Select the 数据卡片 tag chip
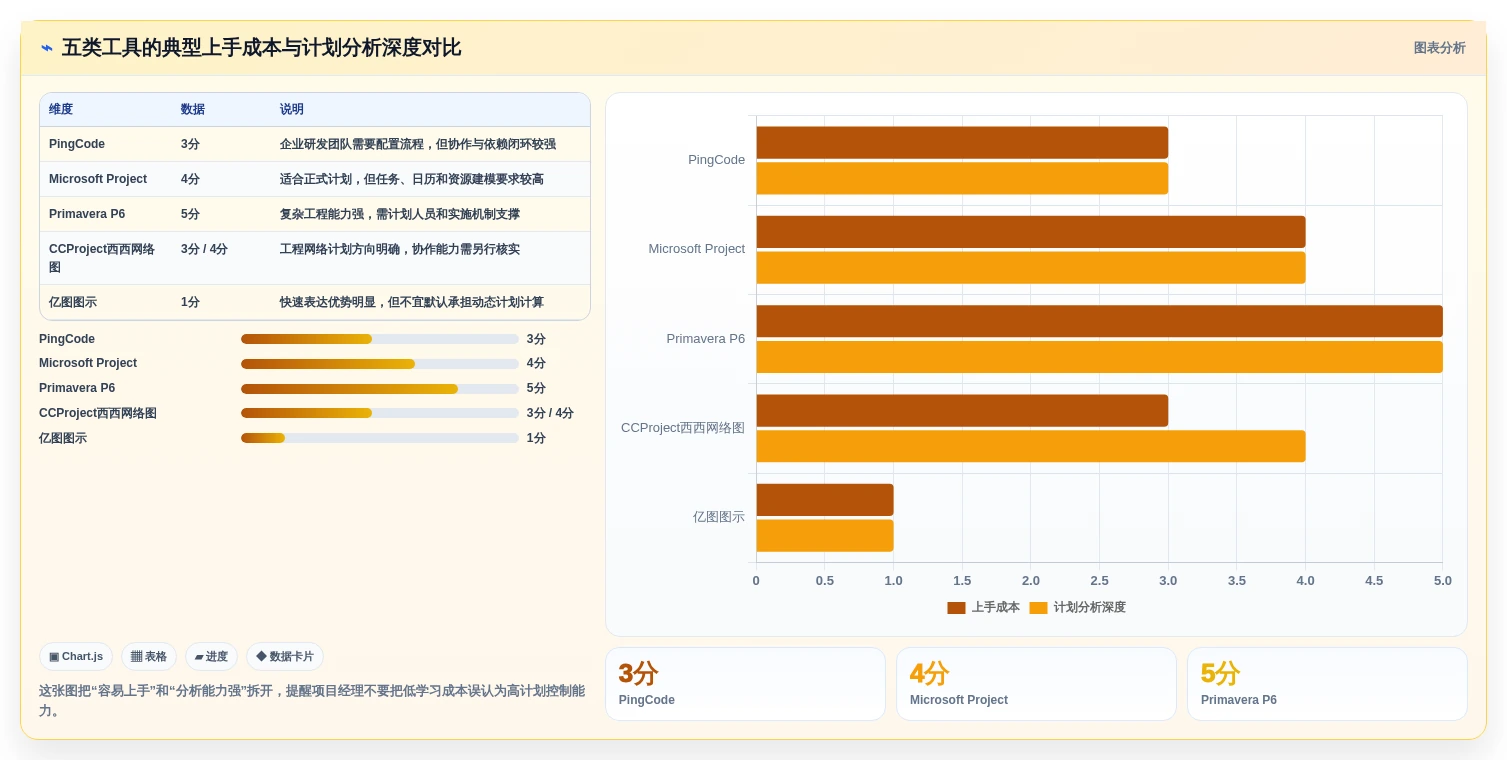1507x760 pixels. tap(285, 657)
